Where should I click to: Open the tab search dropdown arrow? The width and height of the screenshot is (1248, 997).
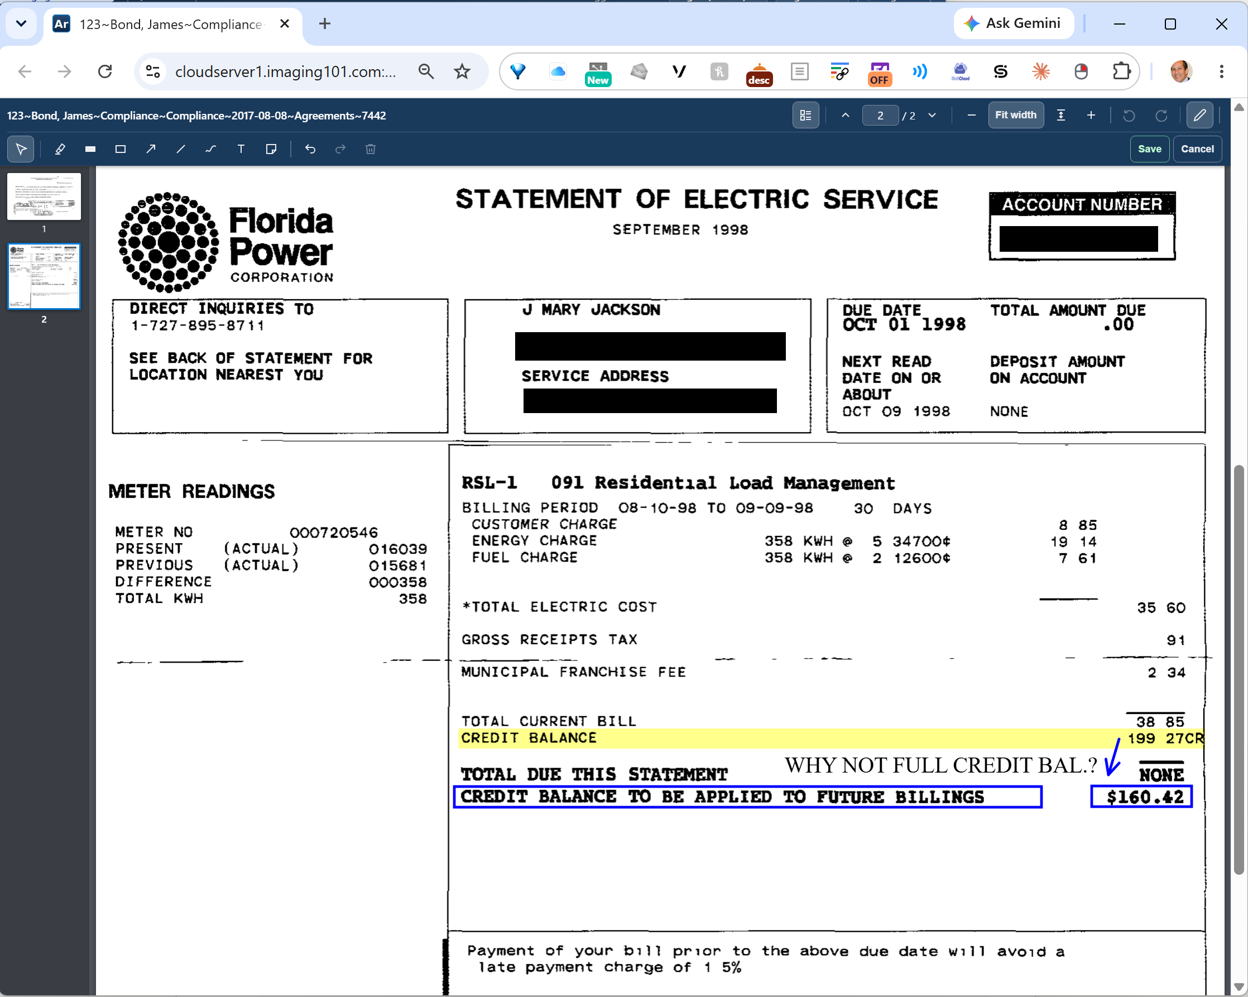(x=21, y=23)
